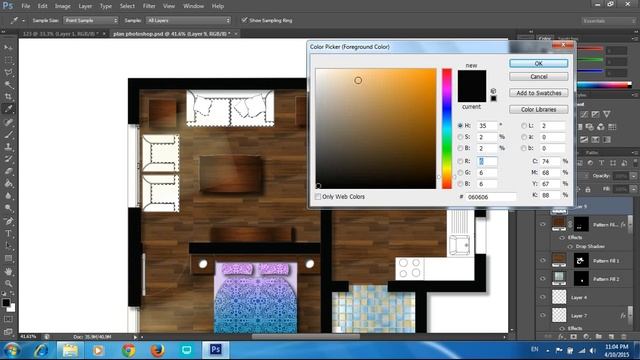640x360 pixels.
Task: Enable the Show Sampling Ring checkbox
Action: point(244,20)
